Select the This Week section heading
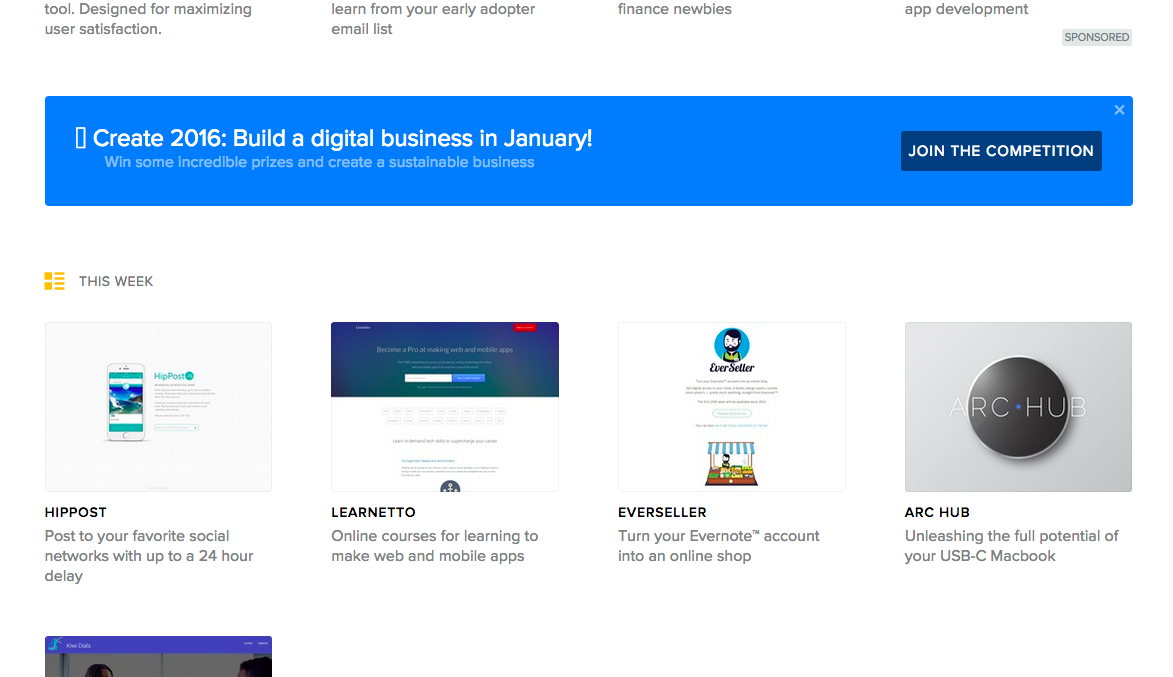Image resolution: width=1173 pixels, height=677 pixels. click(x=116, y=281)
